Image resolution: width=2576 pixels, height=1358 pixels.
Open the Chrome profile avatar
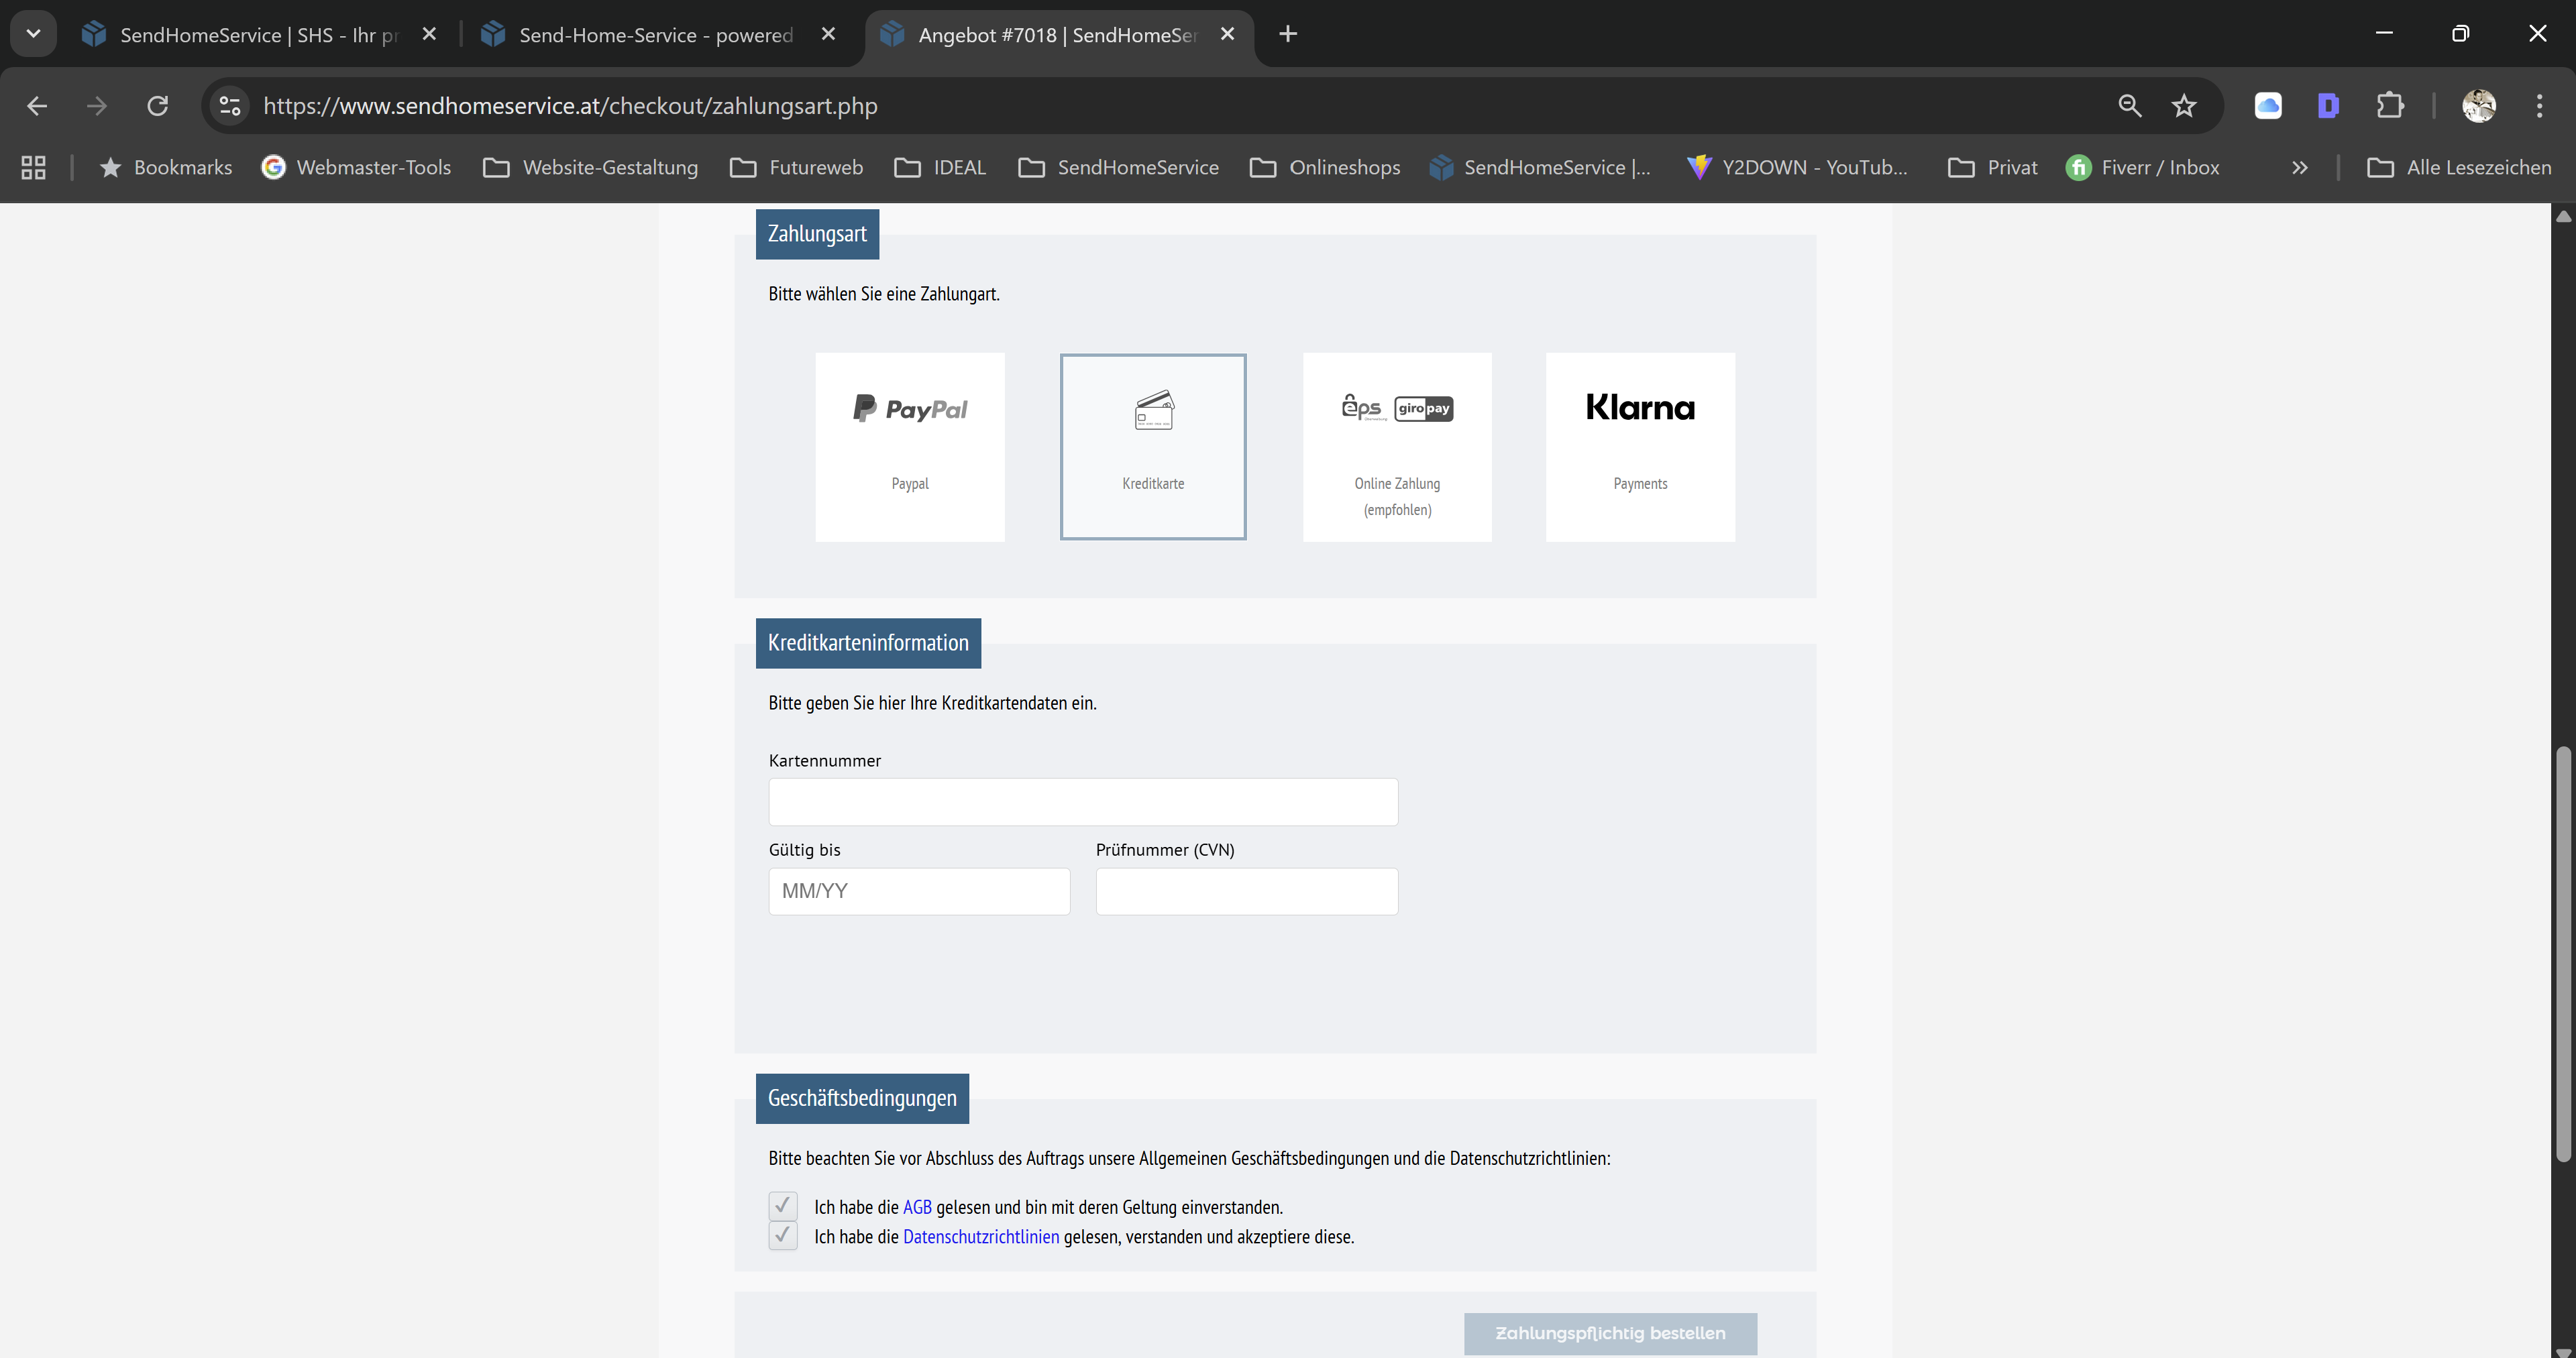pyautogui.click(x=2479, y=106)
